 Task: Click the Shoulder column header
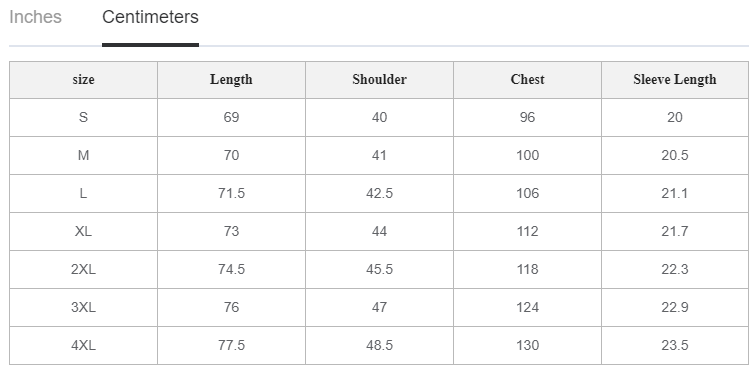click(379, 79)
